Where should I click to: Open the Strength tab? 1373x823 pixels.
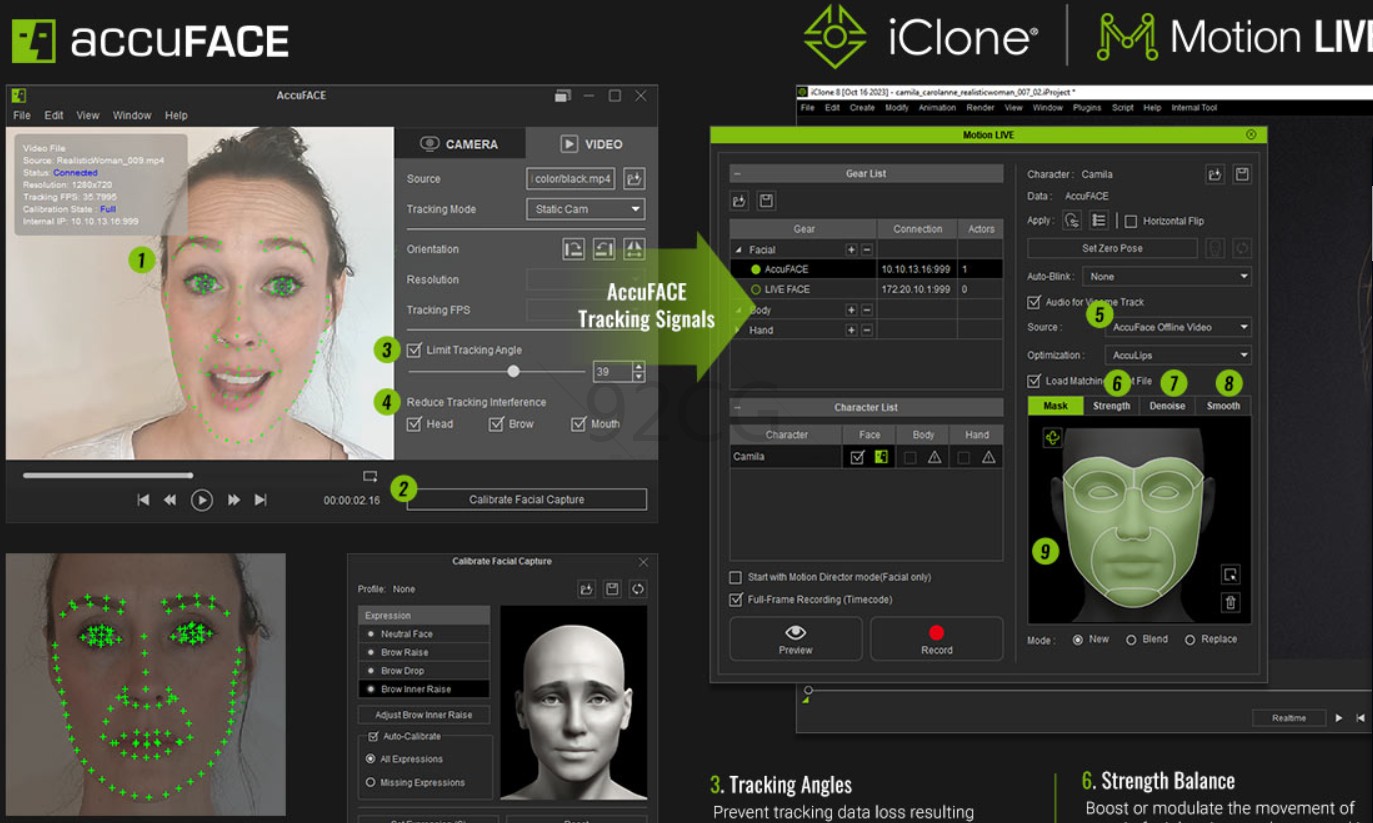pos(1111,406)
